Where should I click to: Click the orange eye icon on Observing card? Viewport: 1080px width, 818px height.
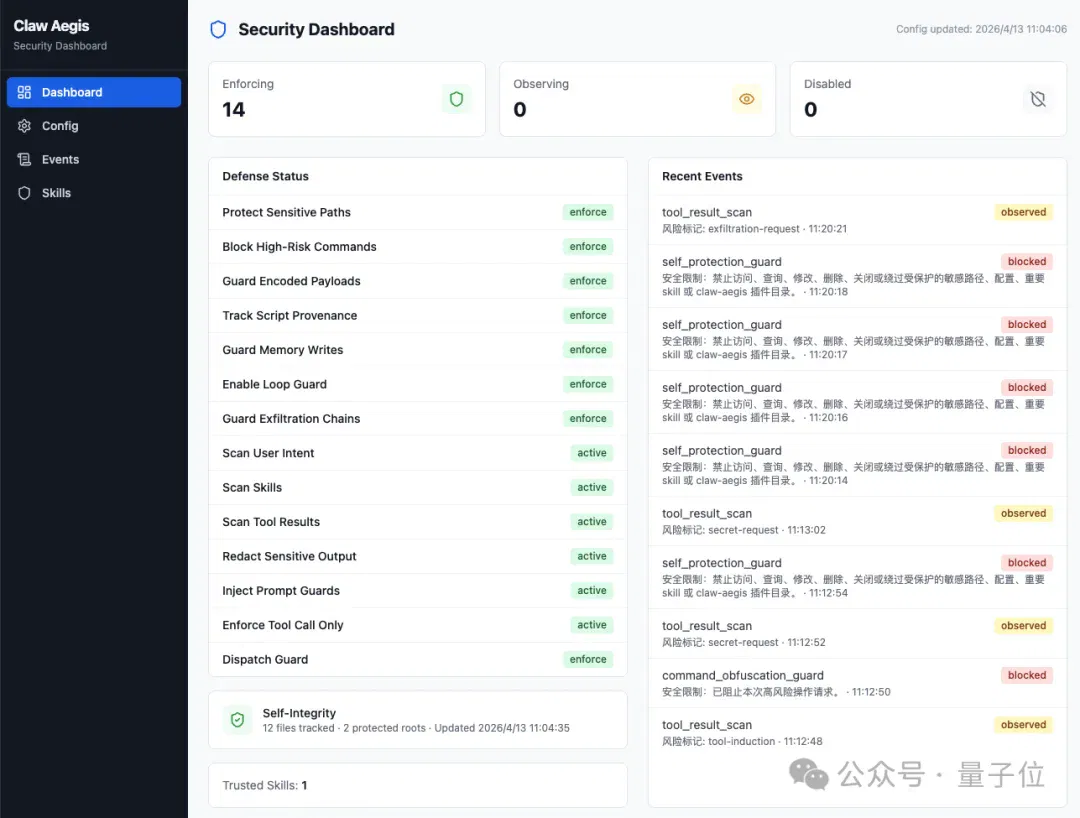[747, 99]
